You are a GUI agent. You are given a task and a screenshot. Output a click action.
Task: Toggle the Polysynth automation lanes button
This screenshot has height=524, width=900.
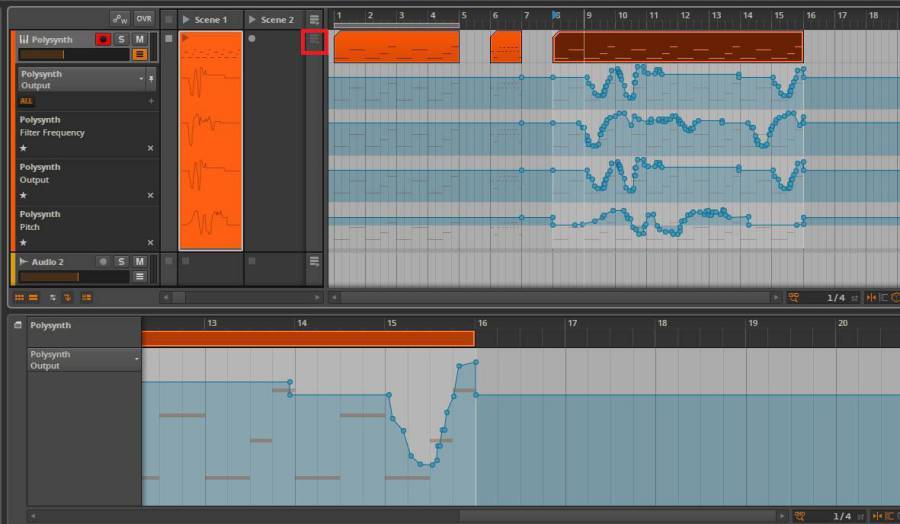point(140,54)
